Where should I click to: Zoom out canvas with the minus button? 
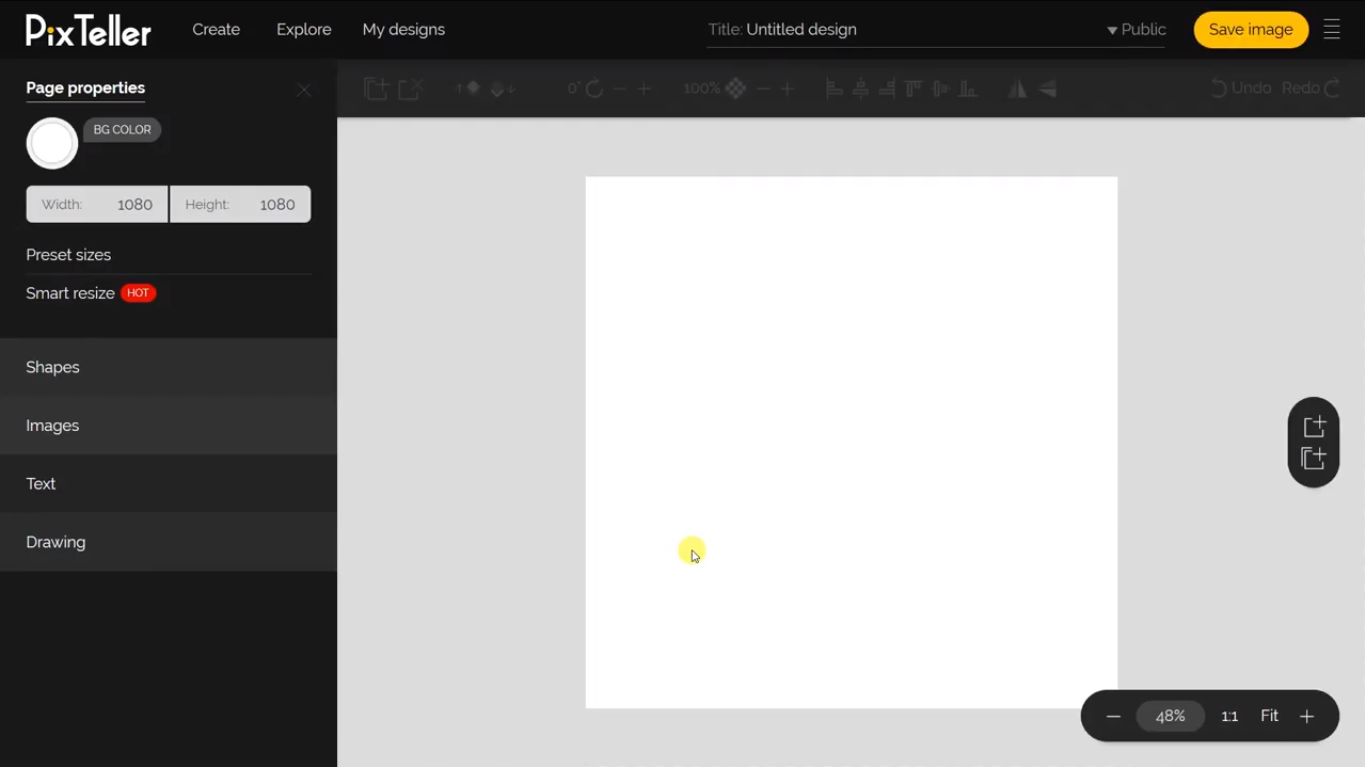tap(1113, 716)
